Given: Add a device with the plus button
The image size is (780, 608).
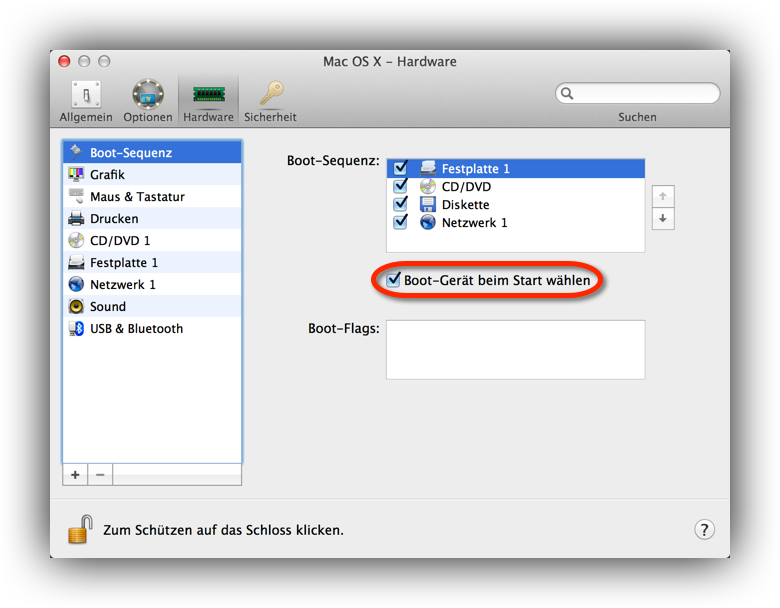Looking at the screenshot, I should 75,475.
